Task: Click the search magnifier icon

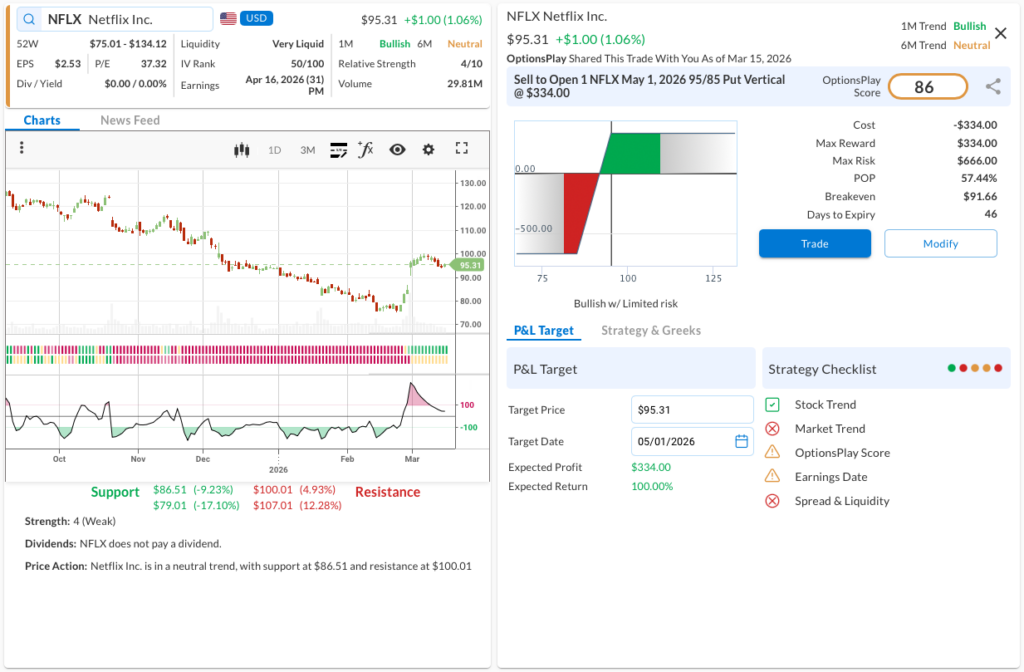Action: click(28, 19)
